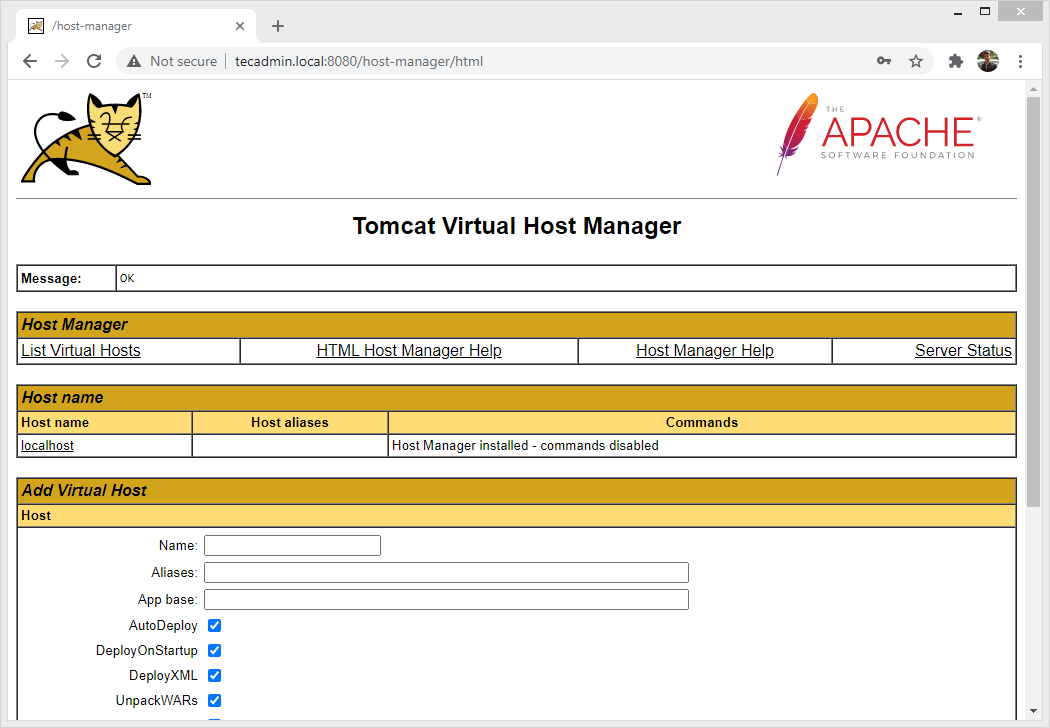The height and width of the screenshot is (728, 1050).
Task: Open Server Status link
Action: 963,350
